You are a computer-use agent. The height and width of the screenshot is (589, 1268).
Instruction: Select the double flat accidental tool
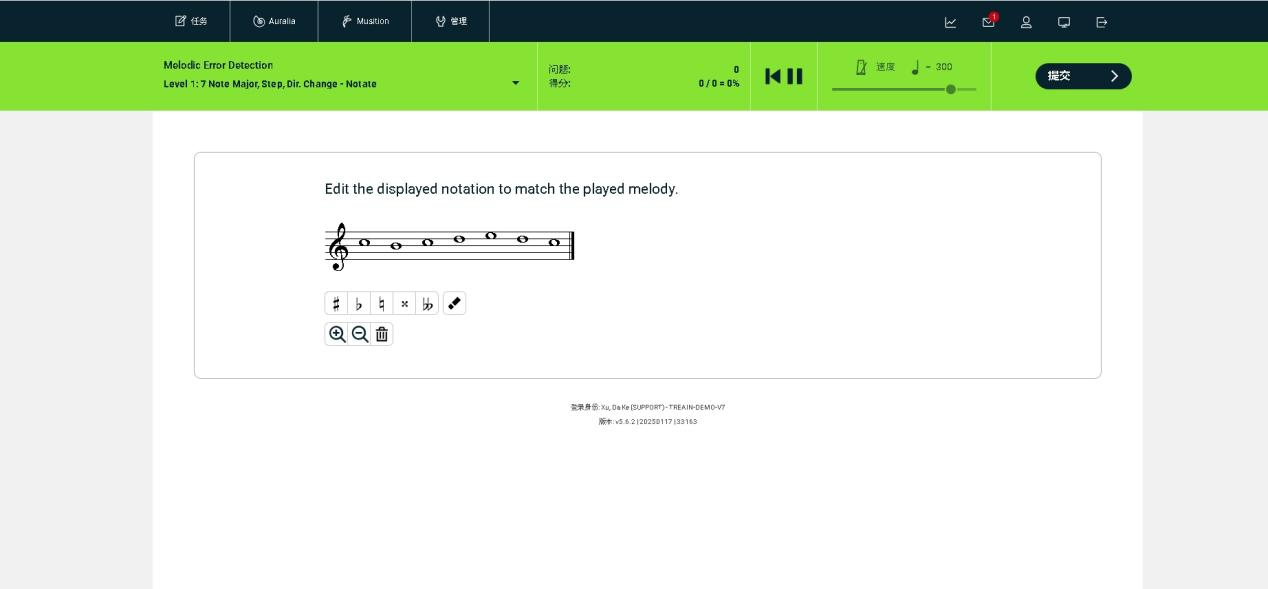coord(428,304)
